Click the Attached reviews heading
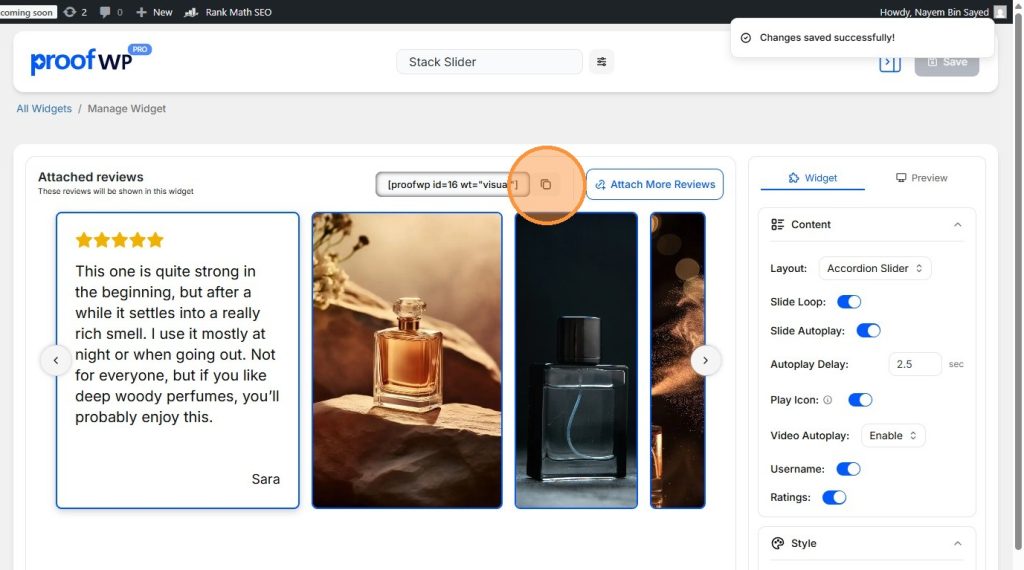Screen dimensions: 1024x570 coord(91,177)
